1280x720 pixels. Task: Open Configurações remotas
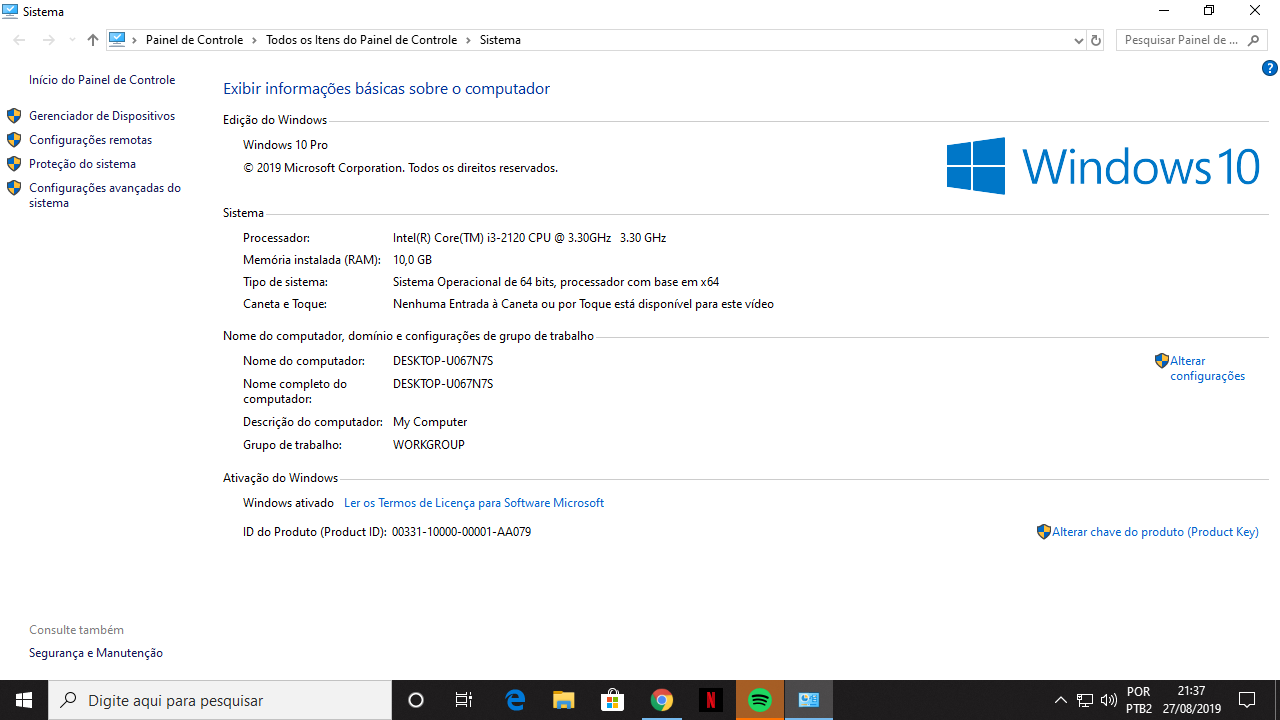point(91,140)
